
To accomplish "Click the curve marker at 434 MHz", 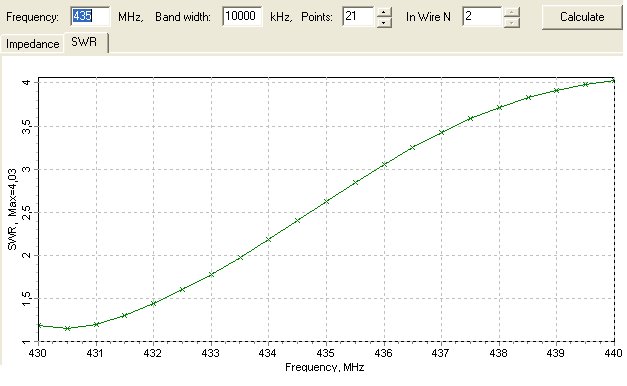I will tap(269, 239).
